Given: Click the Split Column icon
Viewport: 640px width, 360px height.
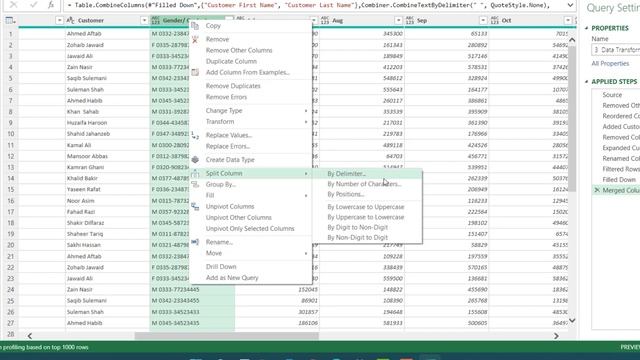Looking at the screenshot, I should pyautogui.click(x=195, y=173).
